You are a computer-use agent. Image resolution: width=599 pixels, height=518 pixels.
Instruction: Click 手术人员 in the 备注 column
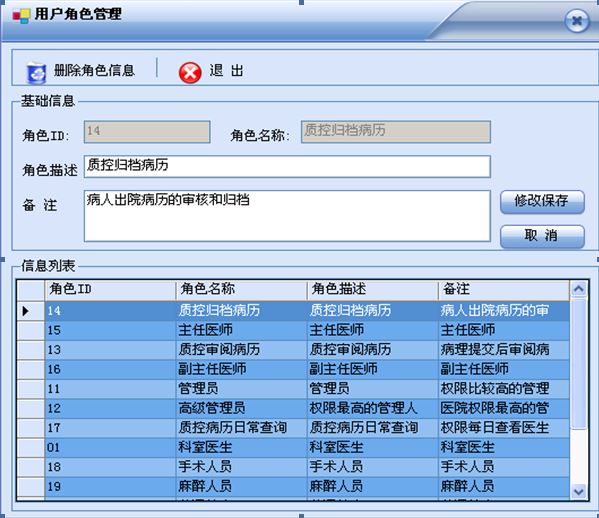[503, 467]
